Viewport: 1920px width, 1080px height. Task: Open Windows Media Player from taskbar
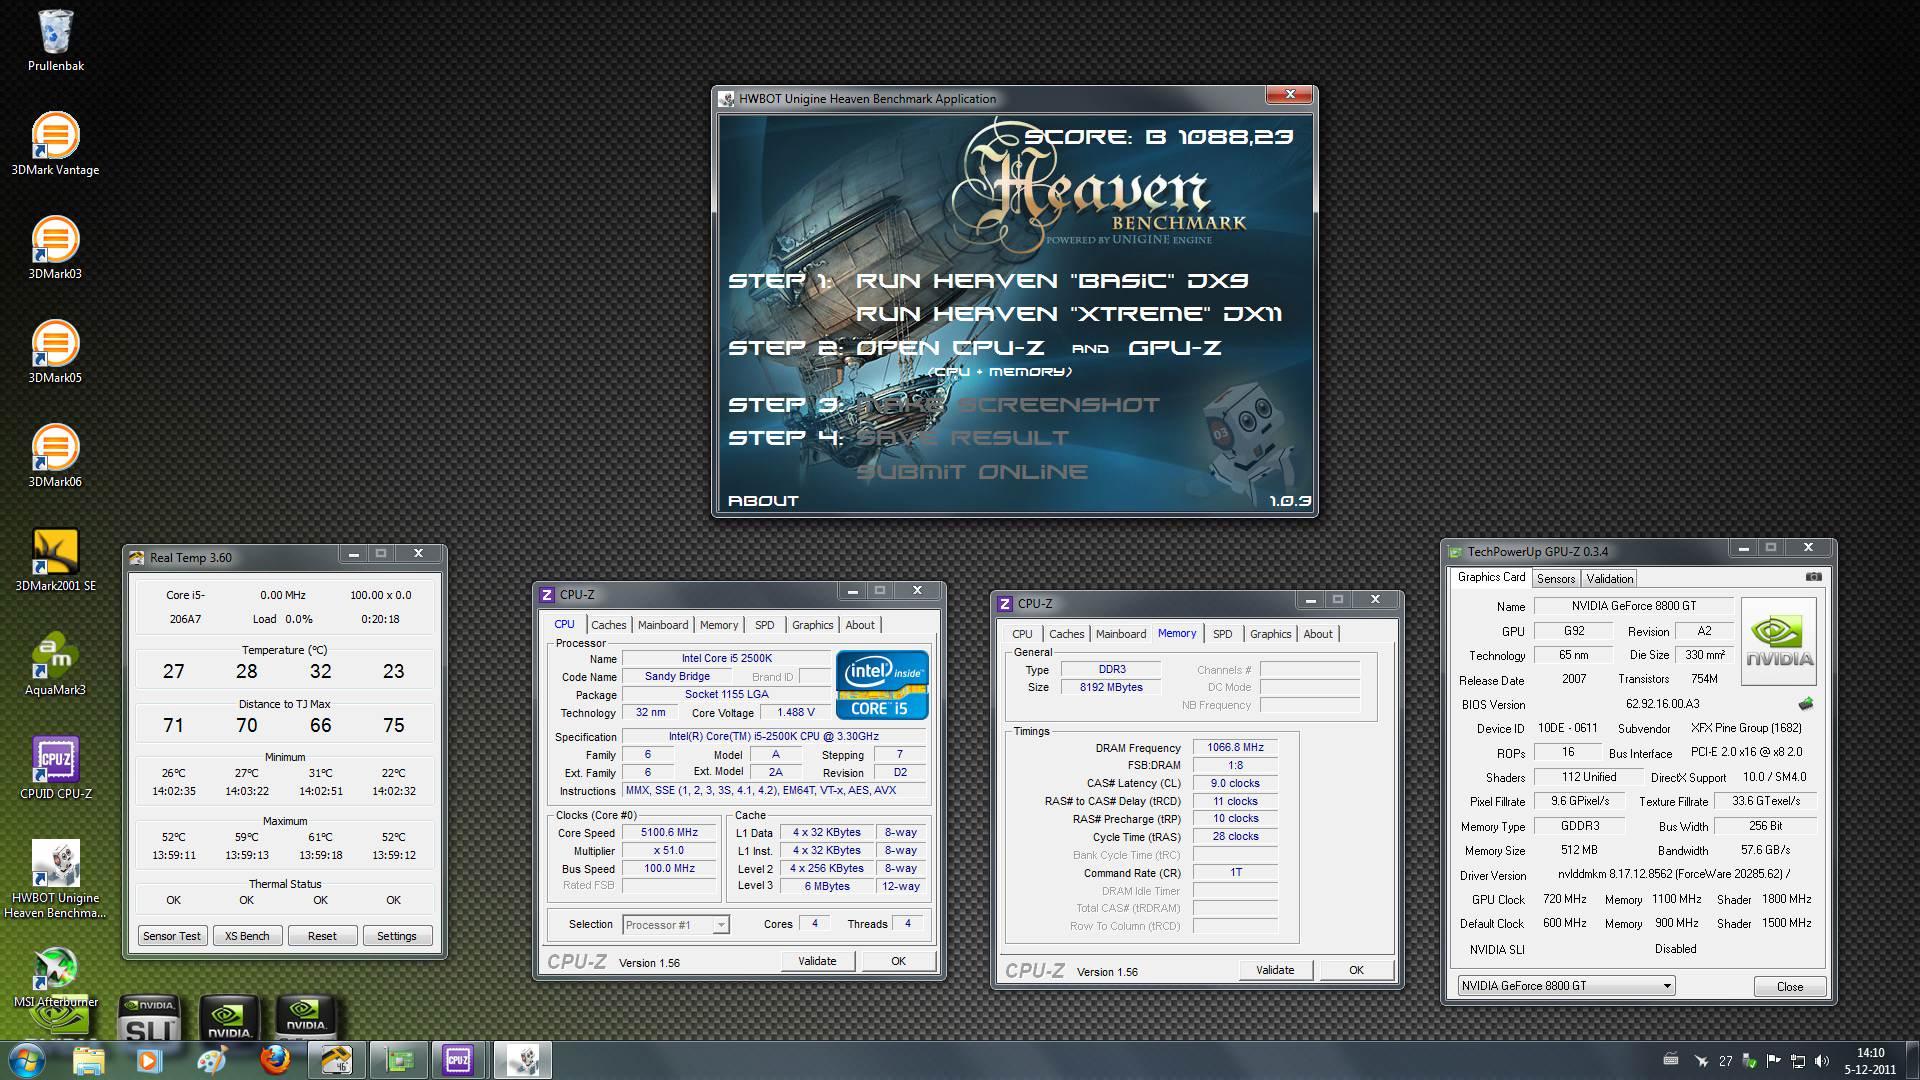[149, 1060]
